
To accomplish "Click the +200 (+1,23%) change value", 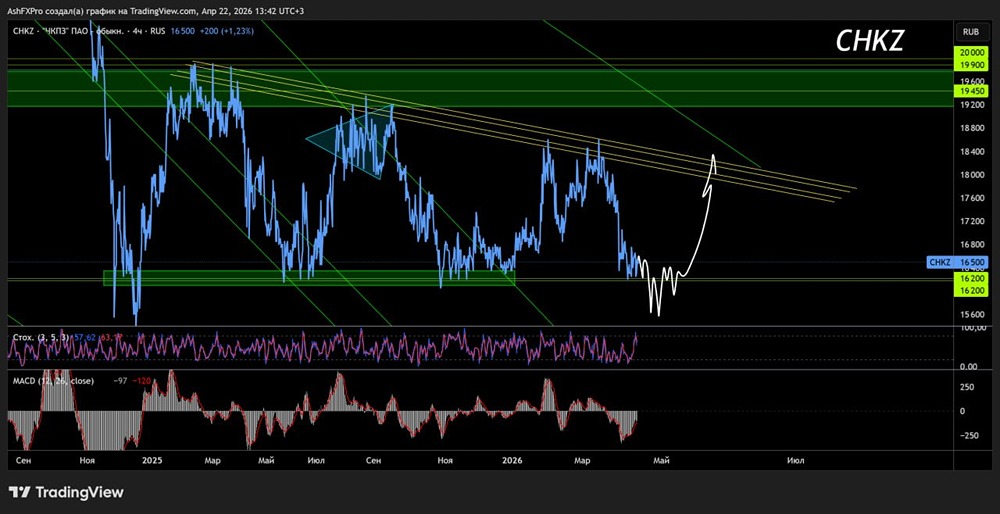I will [x=225, y=31].
